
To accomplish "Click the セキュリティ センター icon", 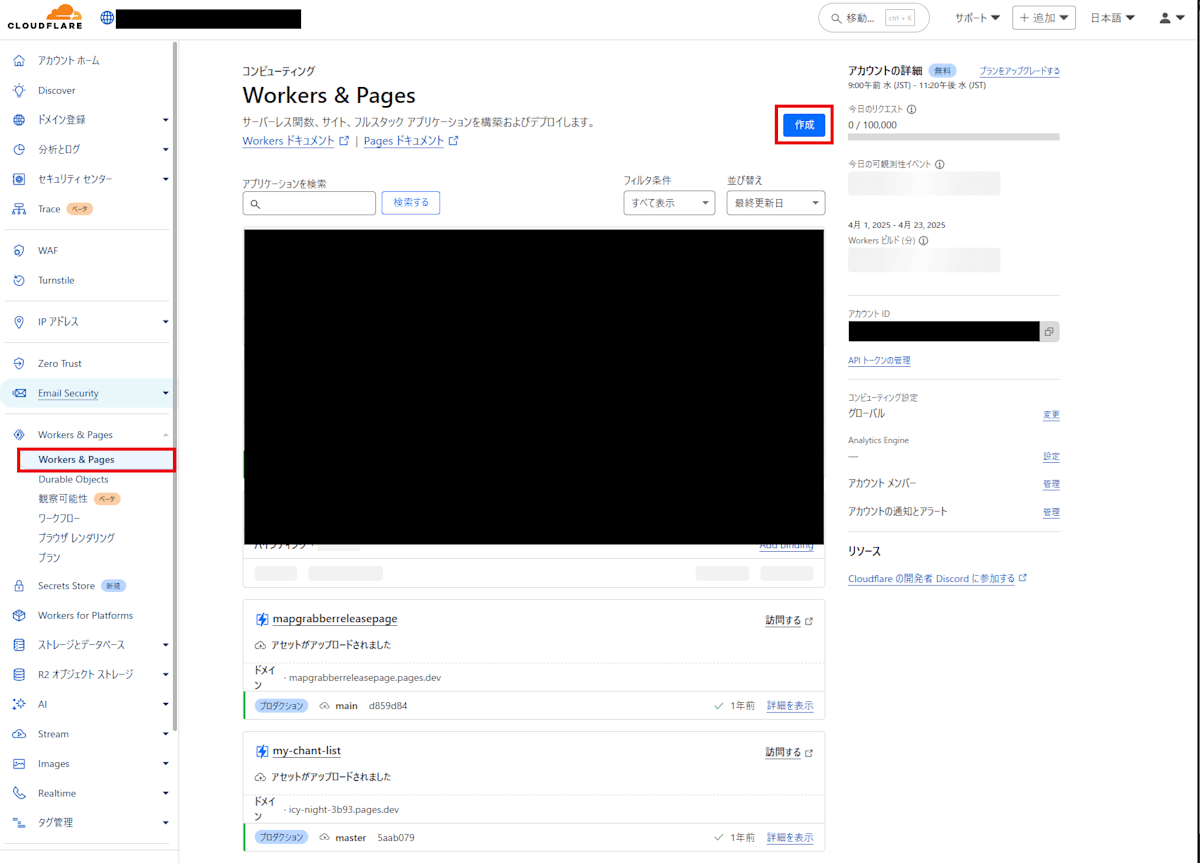I will [x=19, y=179].
